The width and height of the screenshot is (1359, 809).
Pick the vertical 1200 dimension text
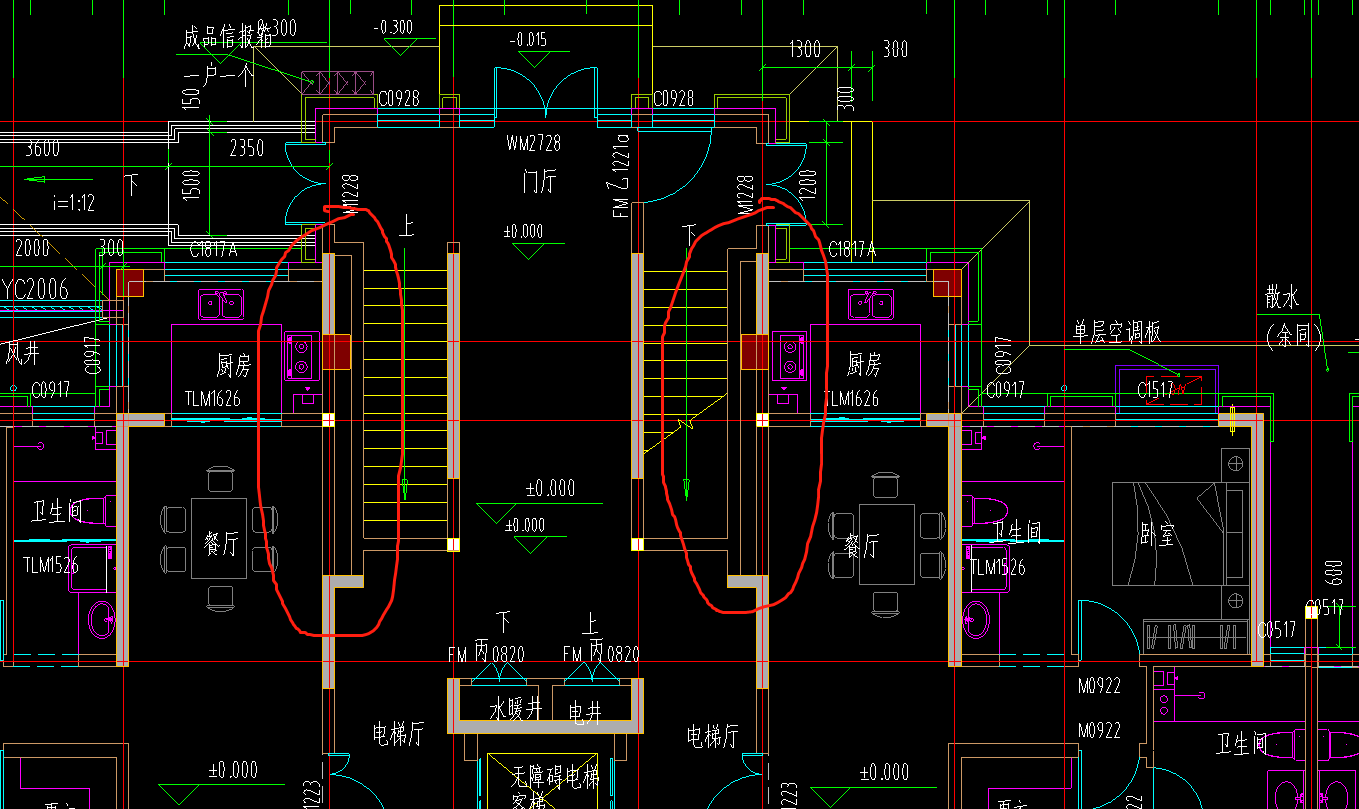(808, 185)
